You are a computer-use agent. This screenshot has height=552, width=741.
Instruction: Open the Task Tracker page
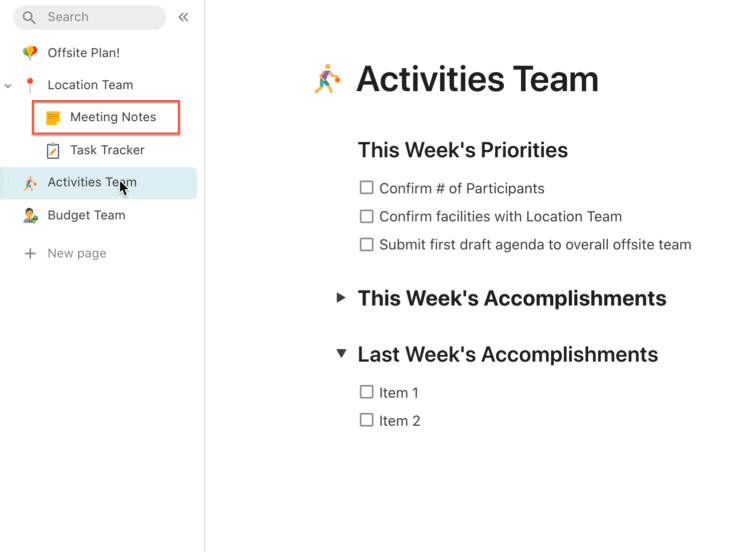point(107,150)
